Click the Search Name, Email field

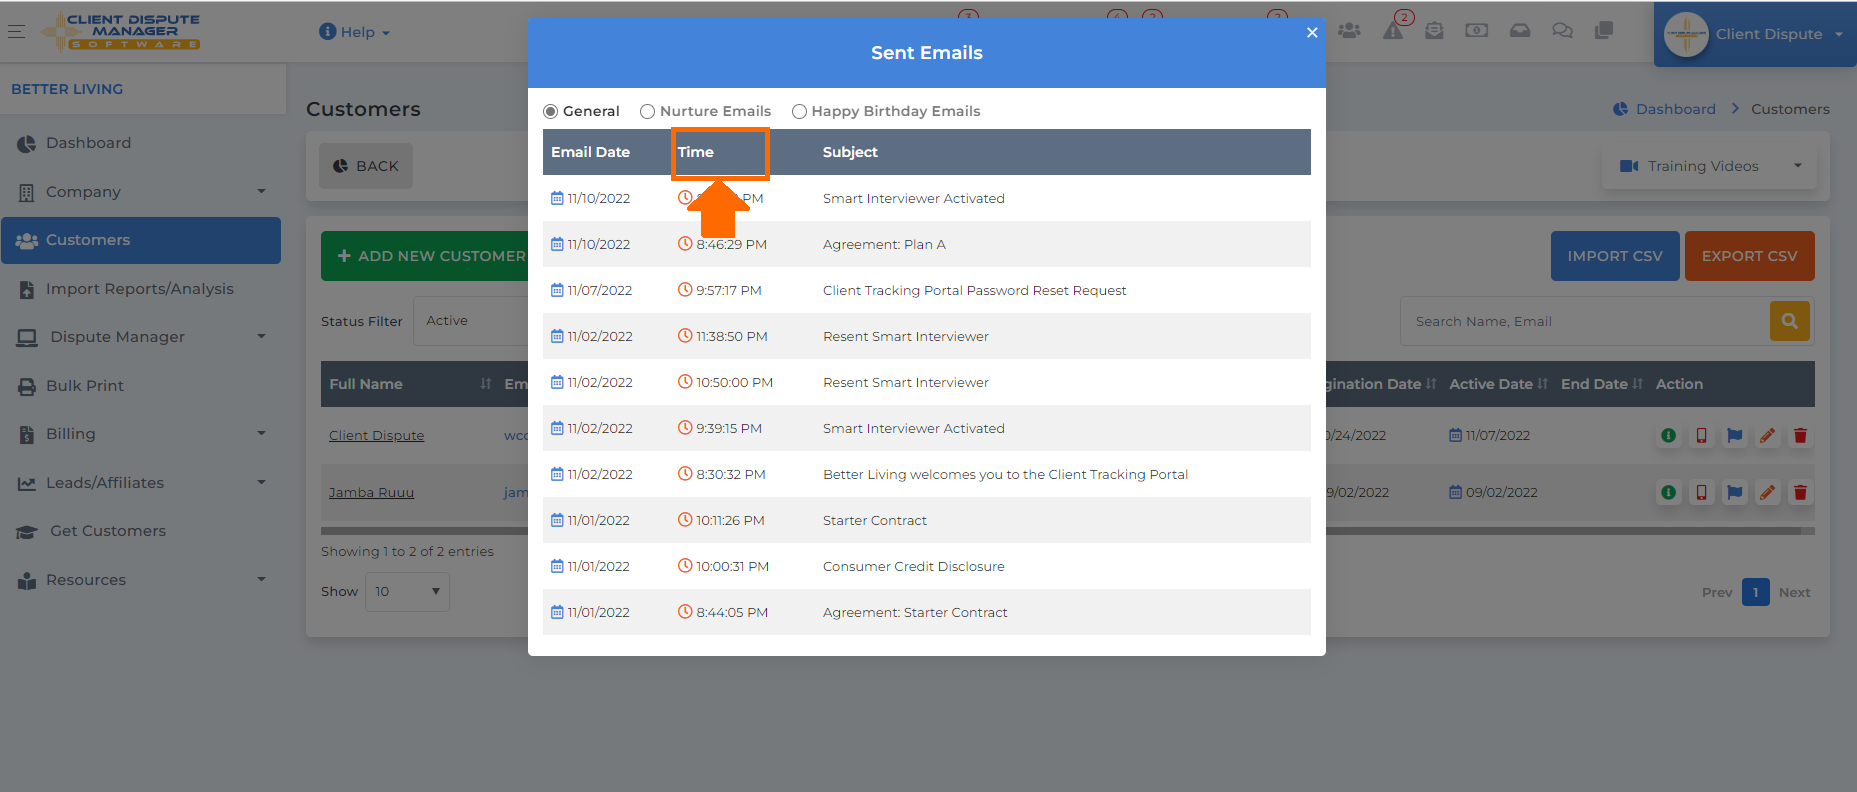(1585, 321)
